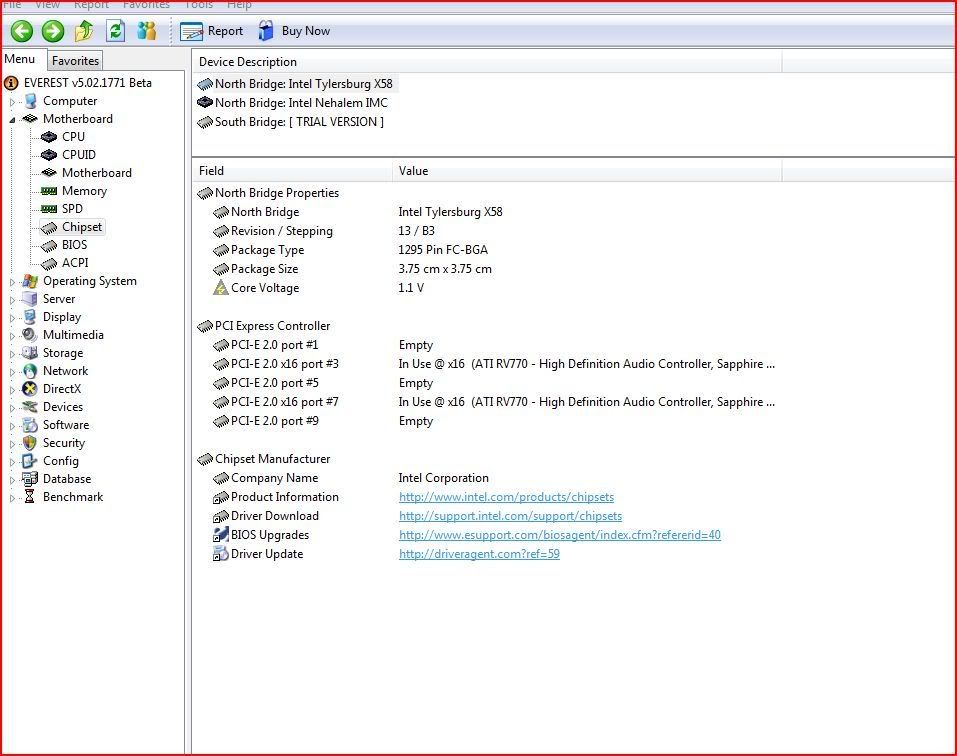Select the PCI-E 2.0 x16 port #3 row
The height and width of the screenshot is (756, 957).
(x=493, y=364)
